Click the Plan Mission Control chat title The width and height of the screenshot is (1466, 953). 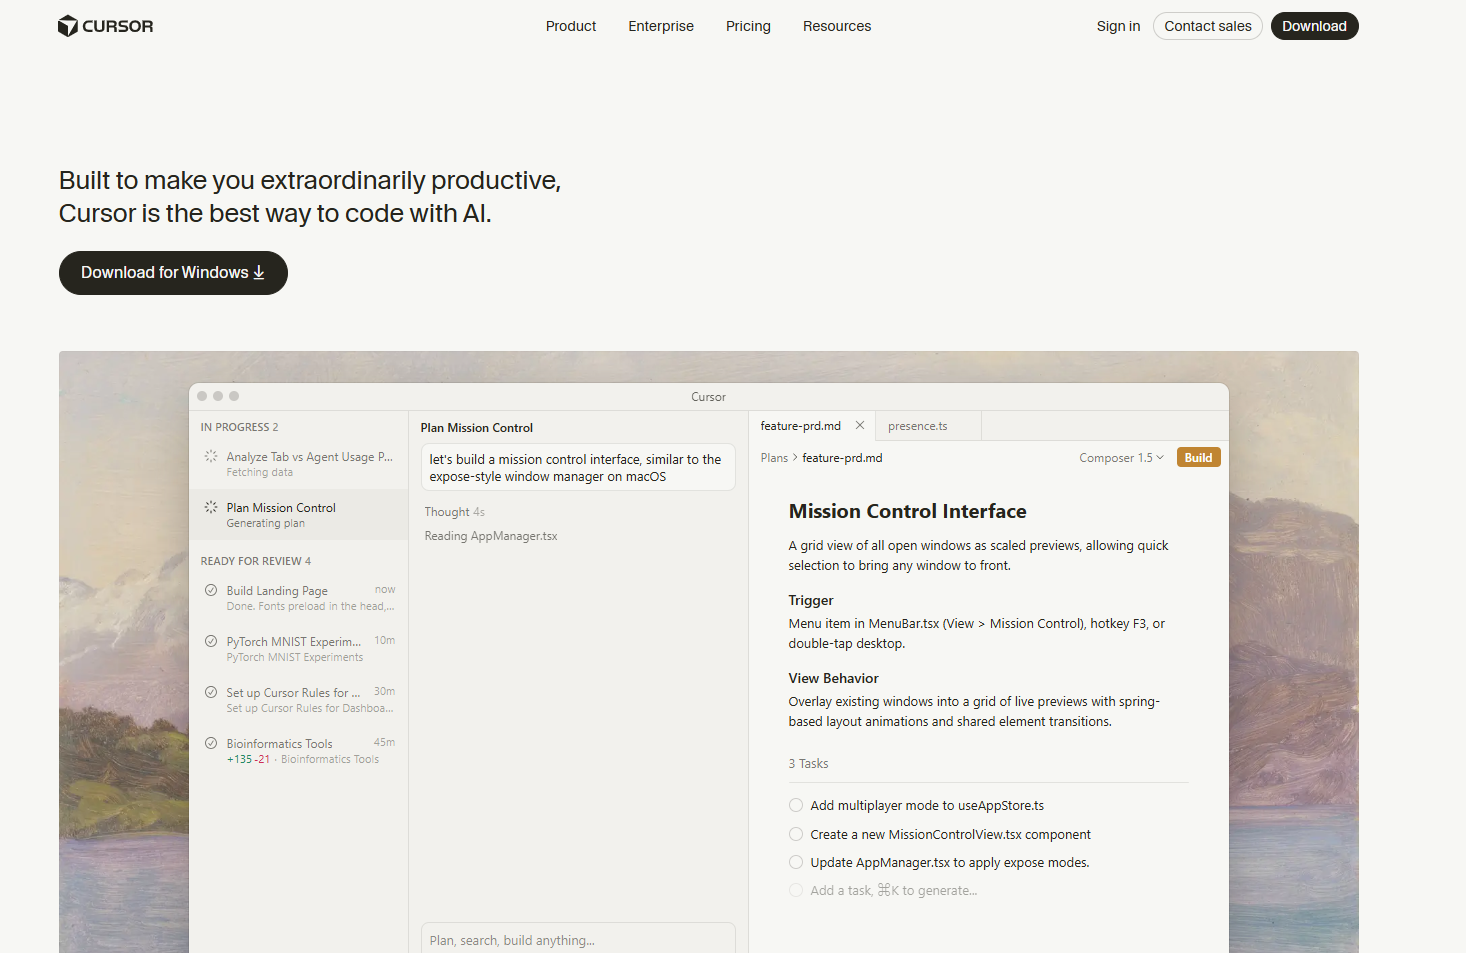coord(477,428)
